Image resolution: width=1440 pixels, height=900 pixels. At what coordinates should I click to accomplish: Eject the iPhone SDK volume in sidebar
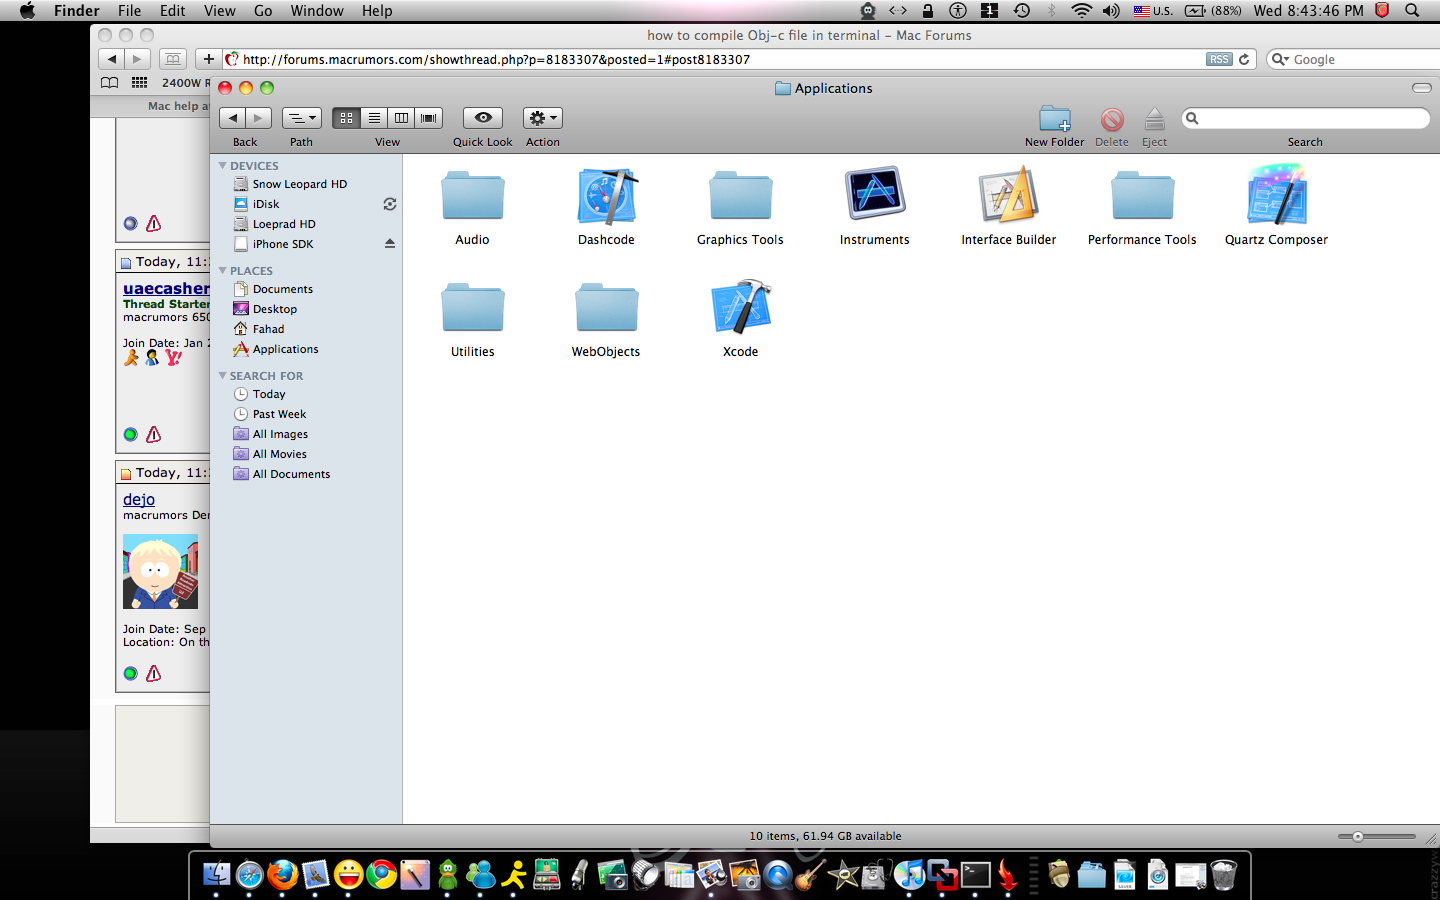[x=390, y=244]
